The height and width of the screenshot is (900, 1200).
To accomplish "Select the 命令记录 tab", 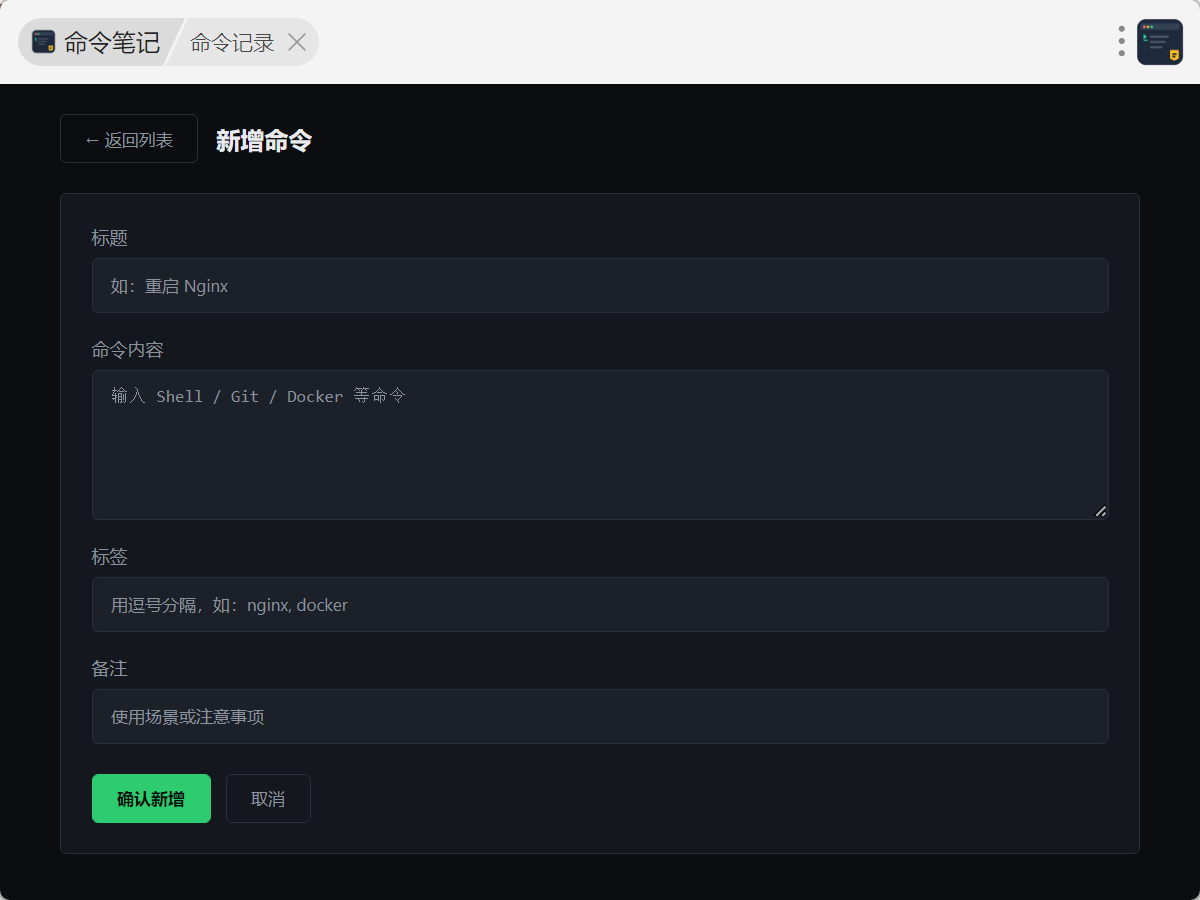I will click(x=233, y=42).
